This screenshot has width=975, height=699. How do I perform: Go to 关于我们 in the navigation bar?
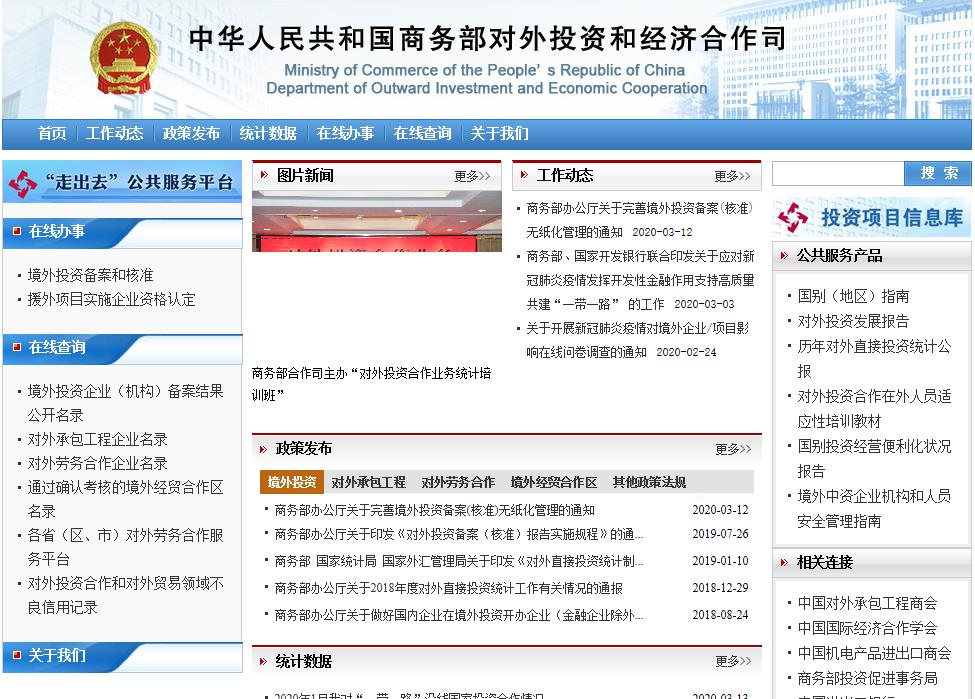tap(499, 133)
